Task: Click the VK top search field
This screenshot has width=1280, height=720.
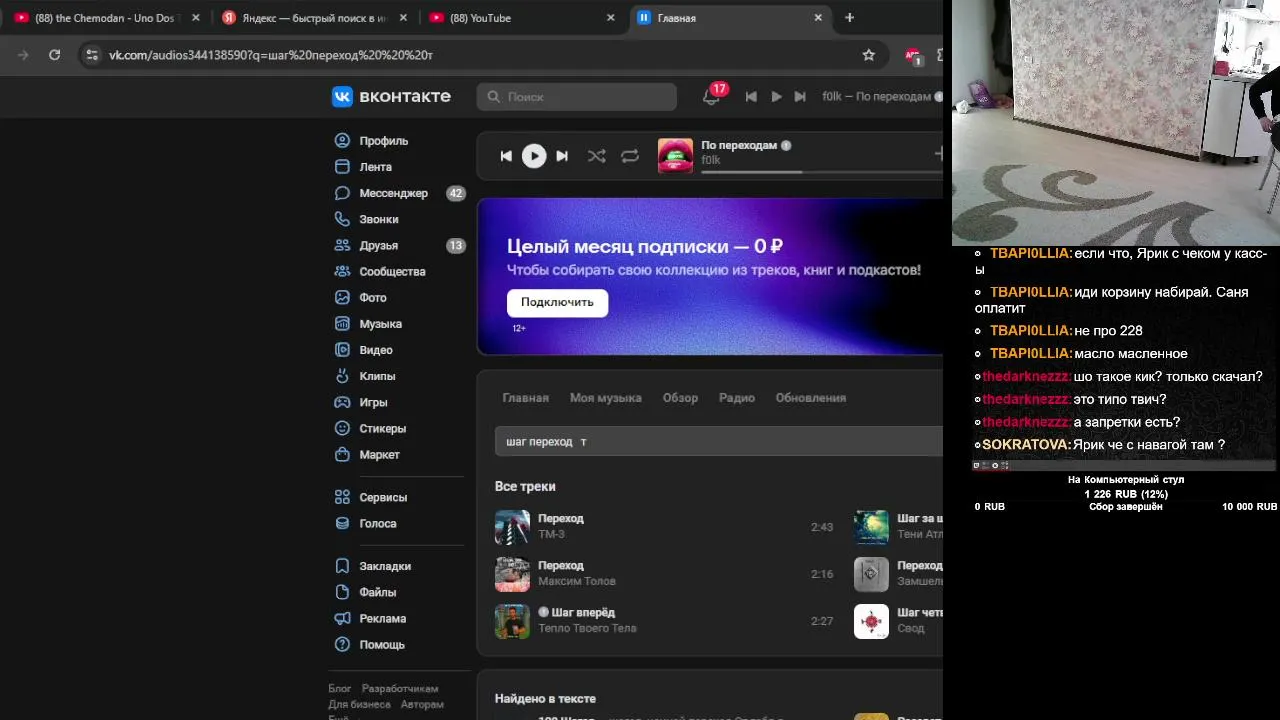Action: [577, 97]
